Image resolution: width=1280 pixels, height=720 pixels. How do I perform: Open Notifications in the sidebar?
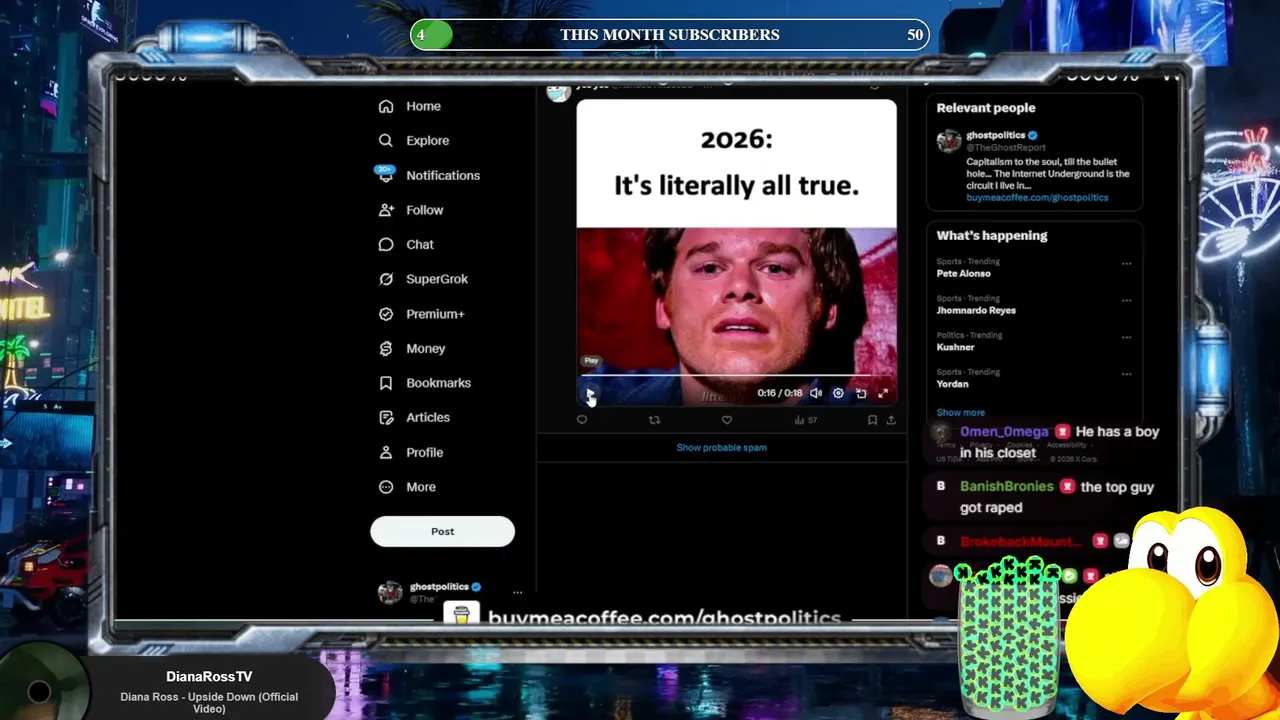tap(429, 175)
